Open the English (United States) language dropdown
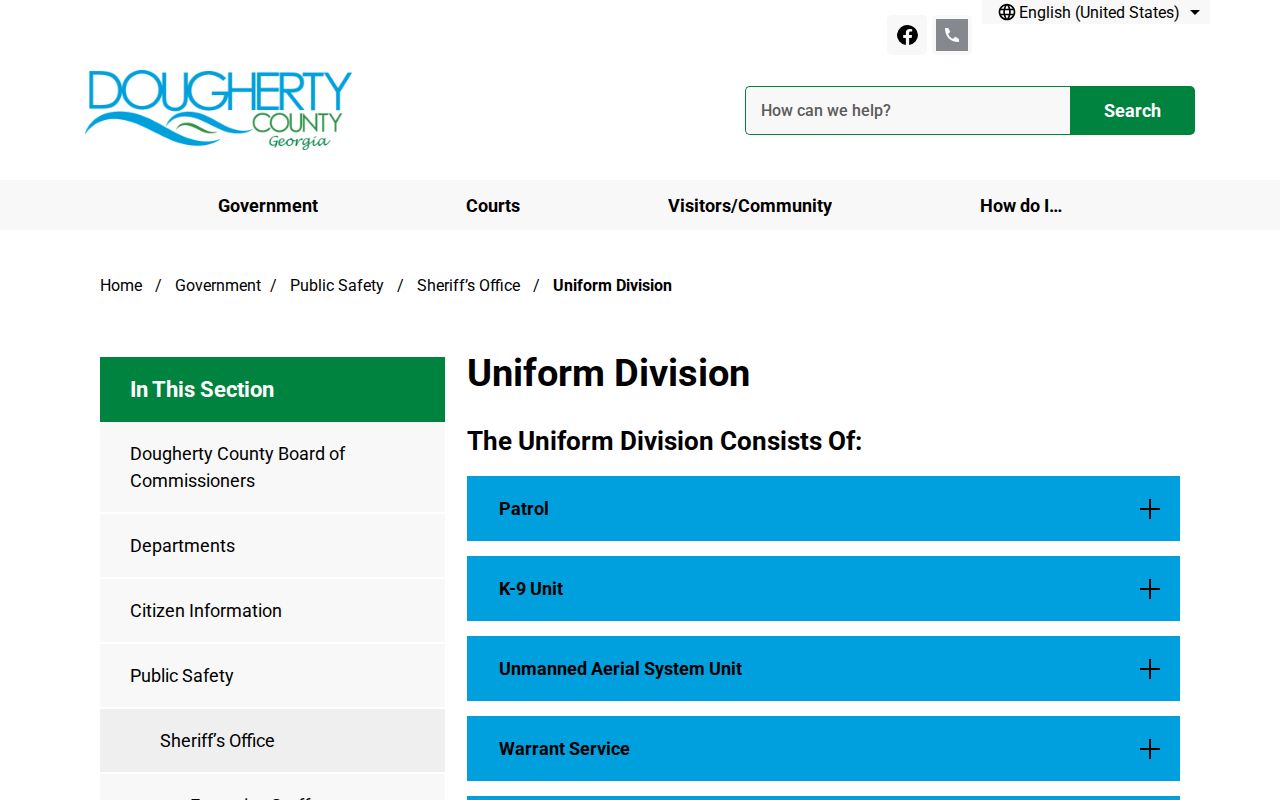 [1098, 12]
